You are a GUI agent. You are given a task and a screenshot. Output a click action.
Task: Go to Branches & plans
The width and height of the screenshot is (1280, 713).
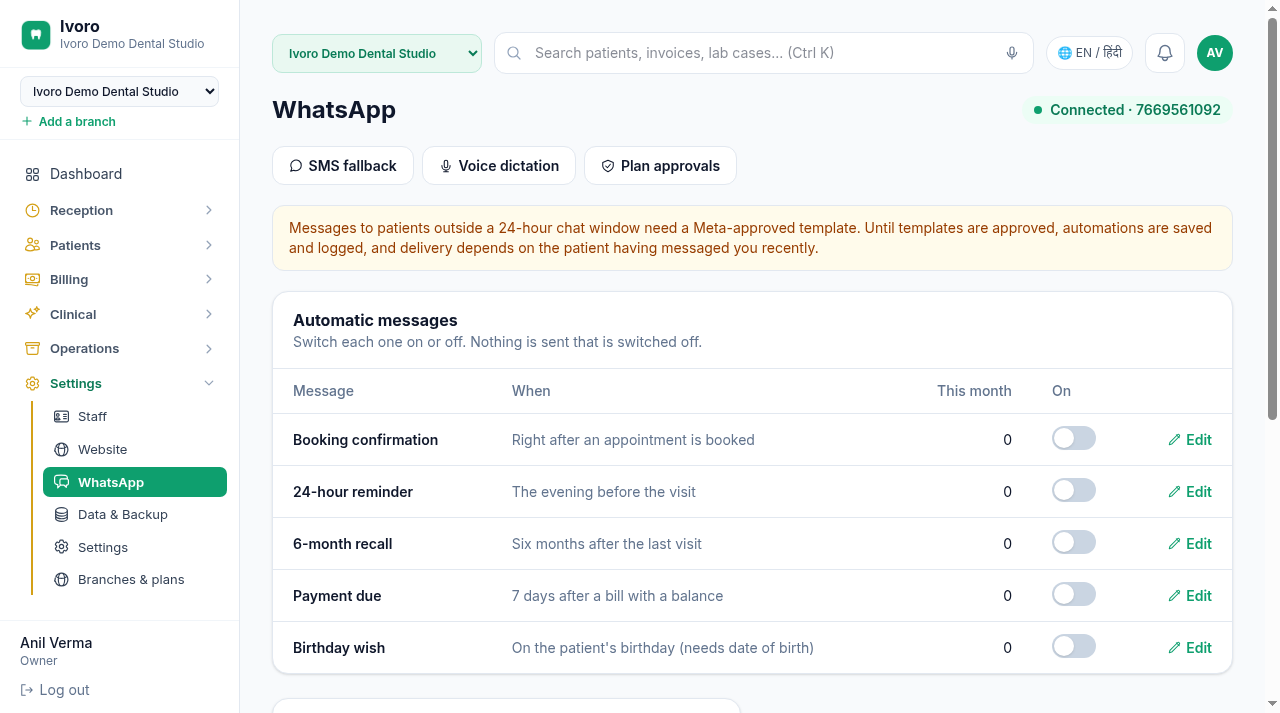135,579
